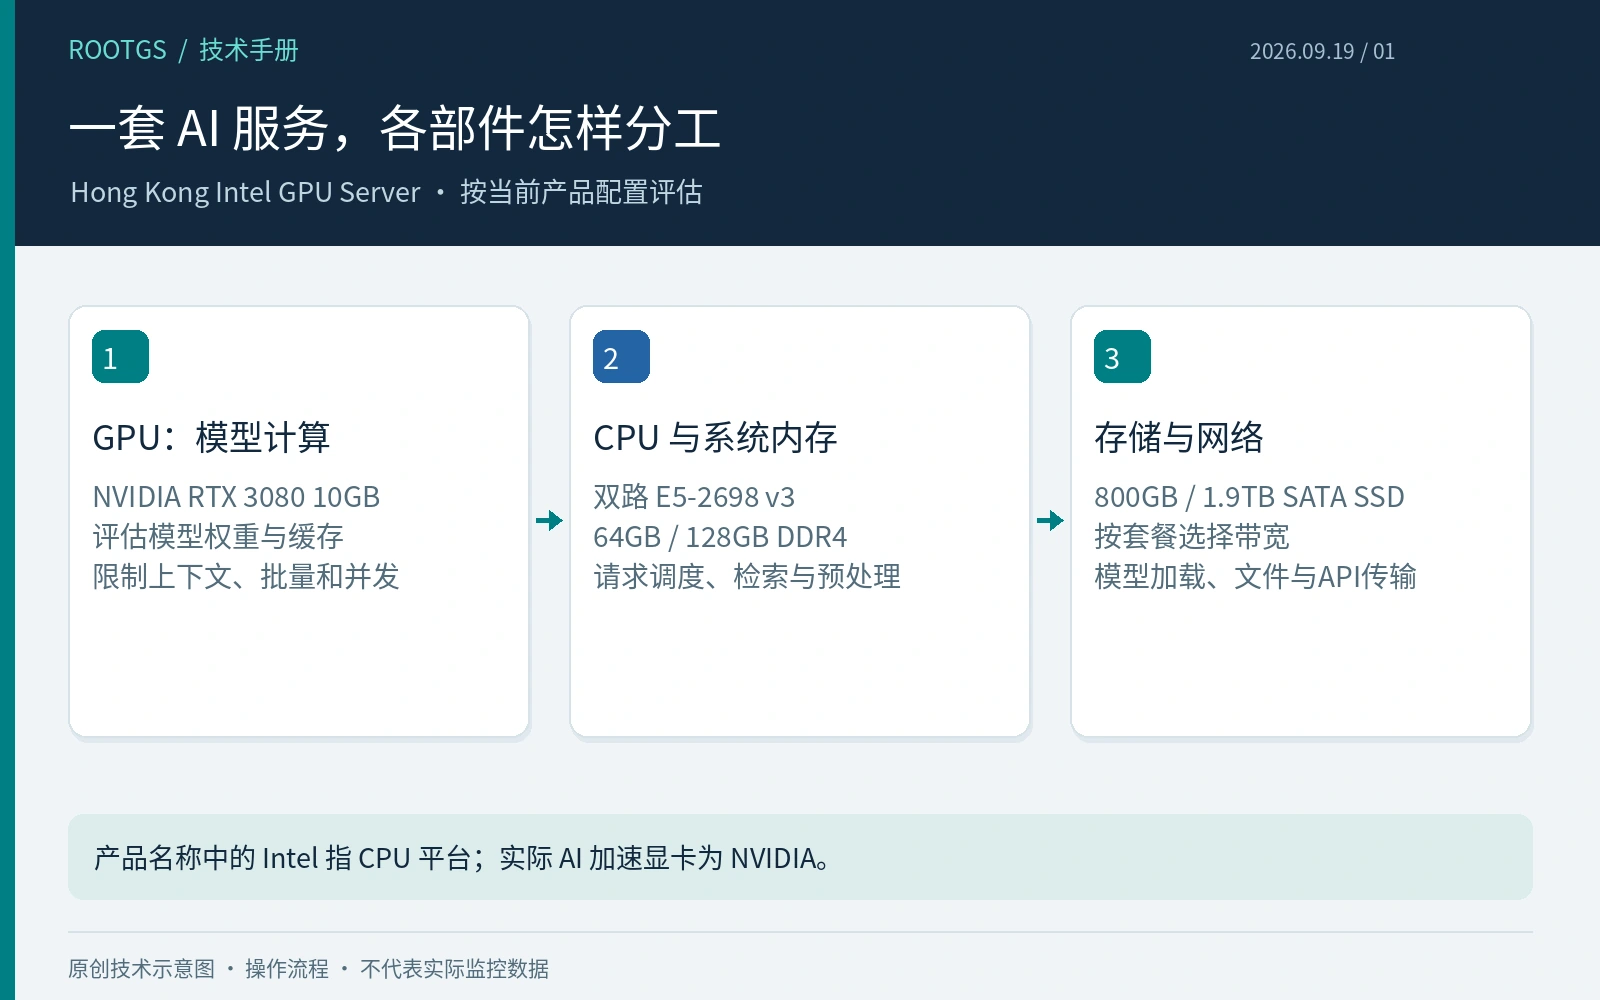This screenshot has width=1600, height=1000.
Task: Click the text 双路 E5-2698 v3
Action: (694, 497)
